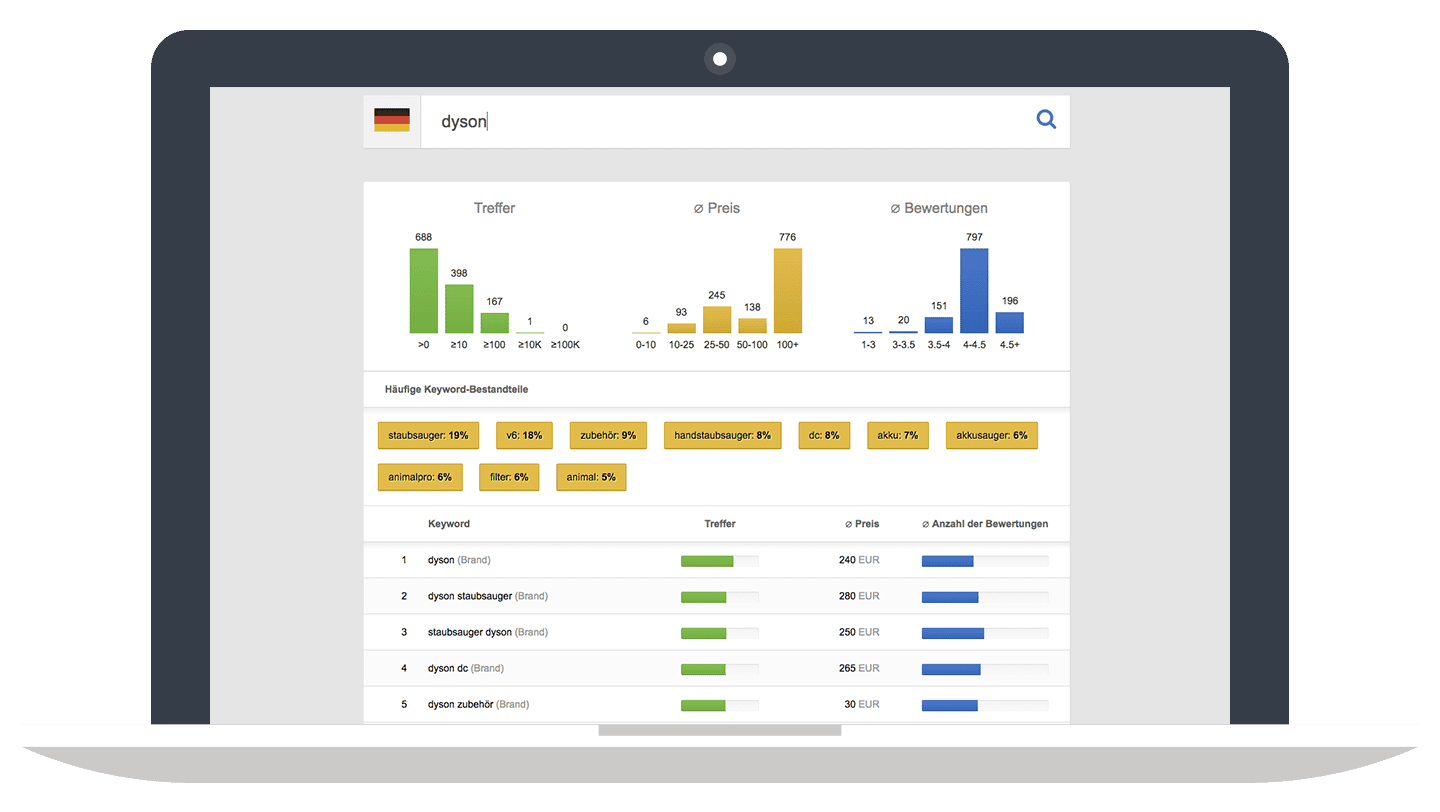Click the 30 EUR price value
The image size is (1440, 812).
[862, 704]
